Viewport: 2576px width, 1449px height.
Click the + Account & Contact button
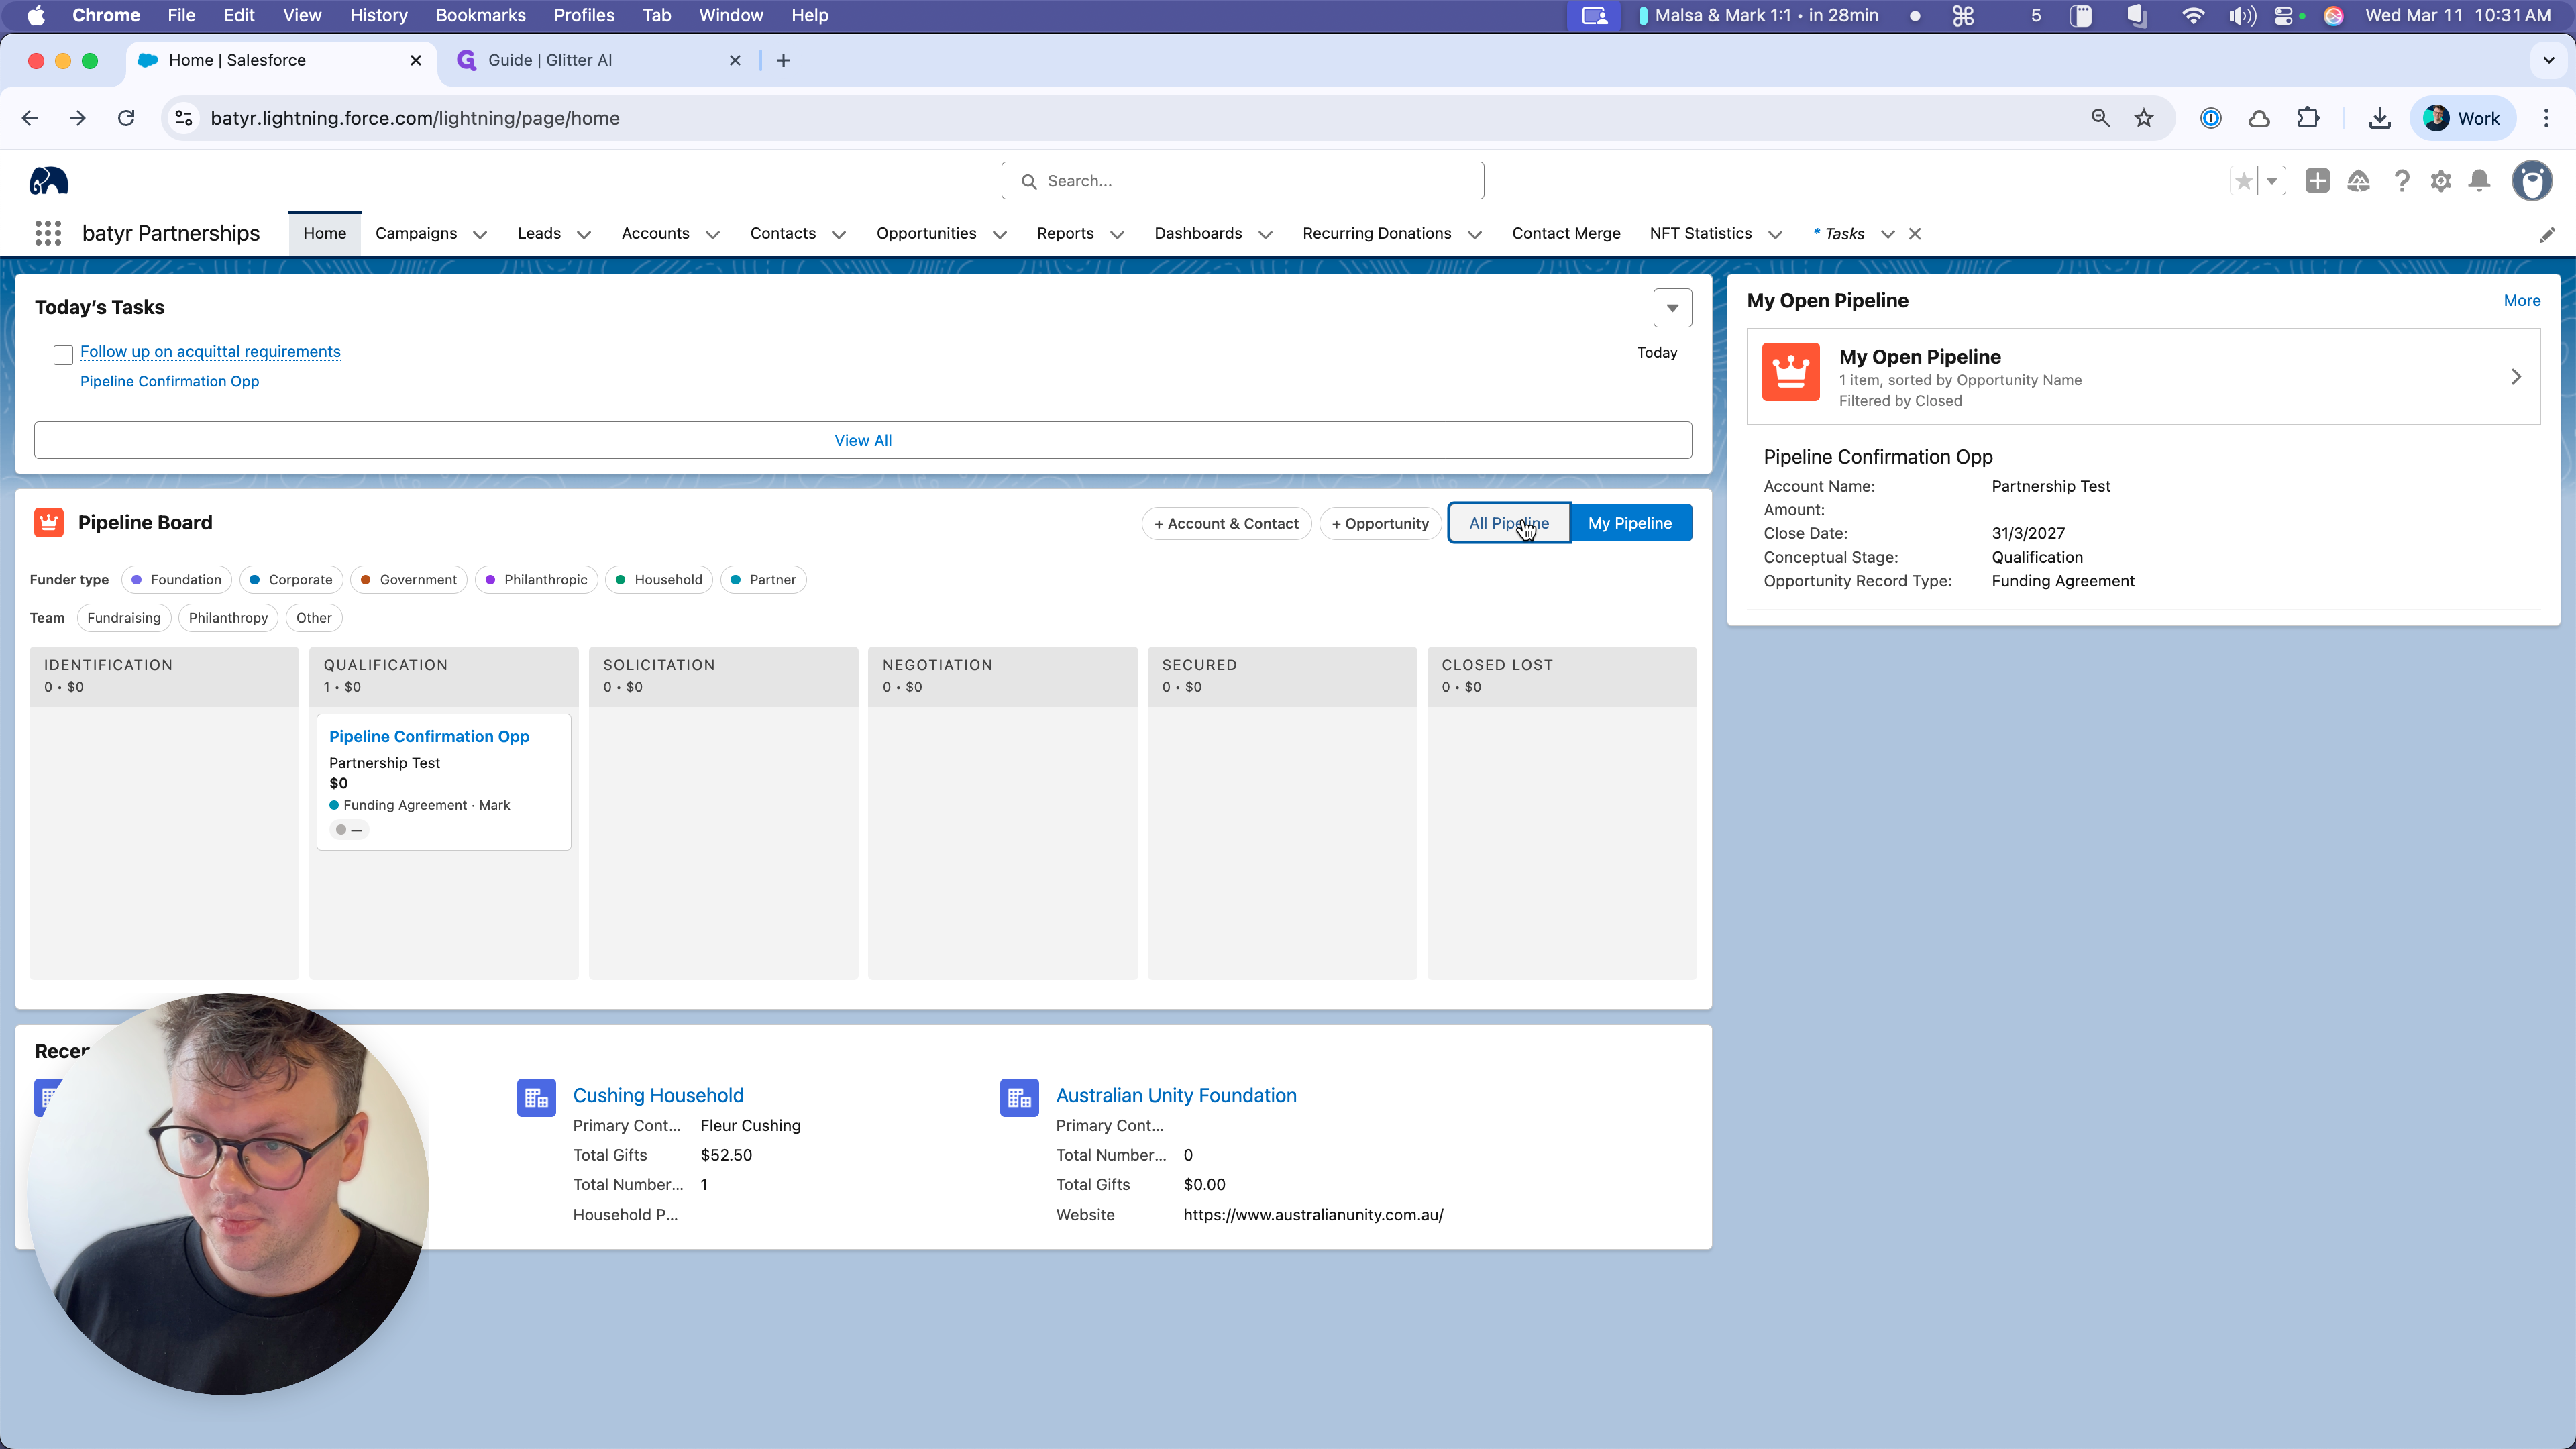click(1226, 523)
